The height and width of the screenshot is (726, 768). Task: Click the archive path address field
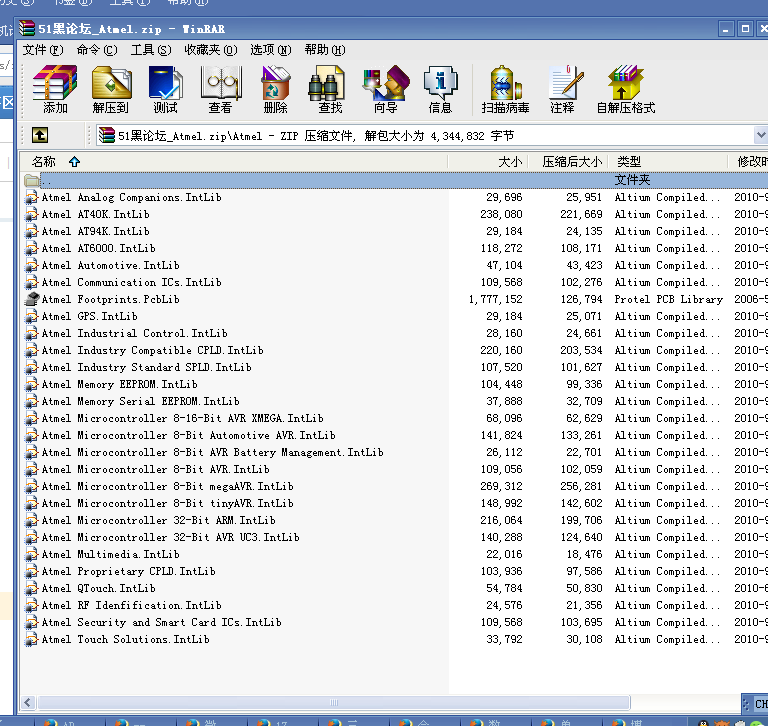pos(425,135)
